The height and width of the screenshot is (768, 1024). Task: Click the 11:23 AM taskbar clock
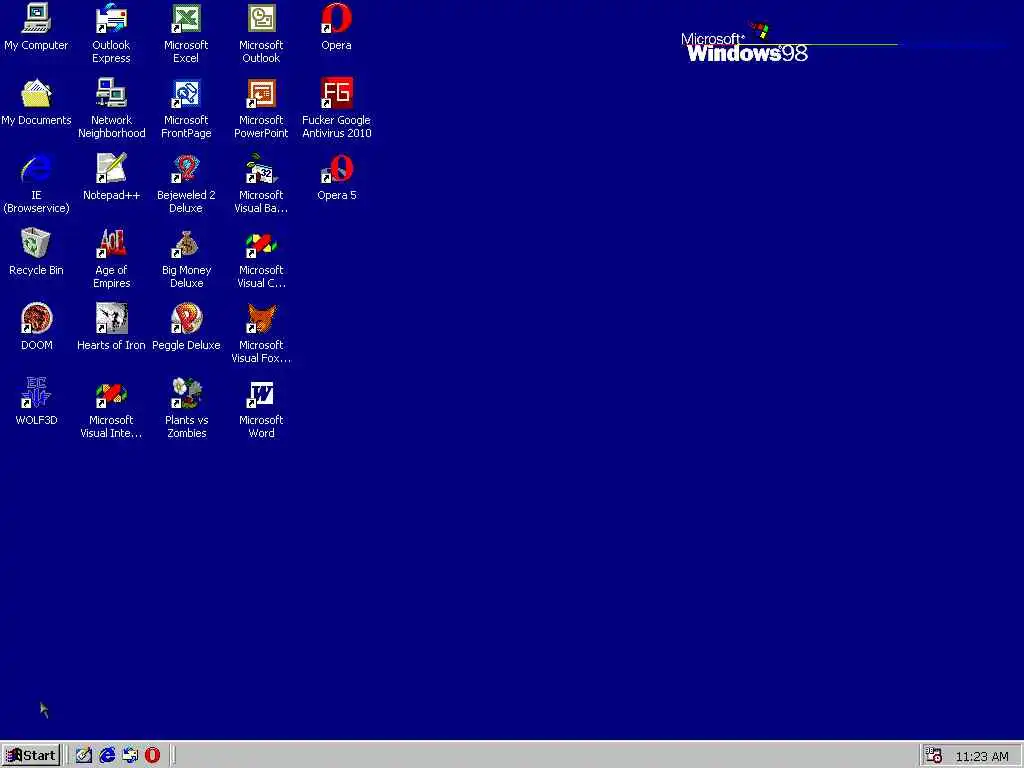coord(982,756)
